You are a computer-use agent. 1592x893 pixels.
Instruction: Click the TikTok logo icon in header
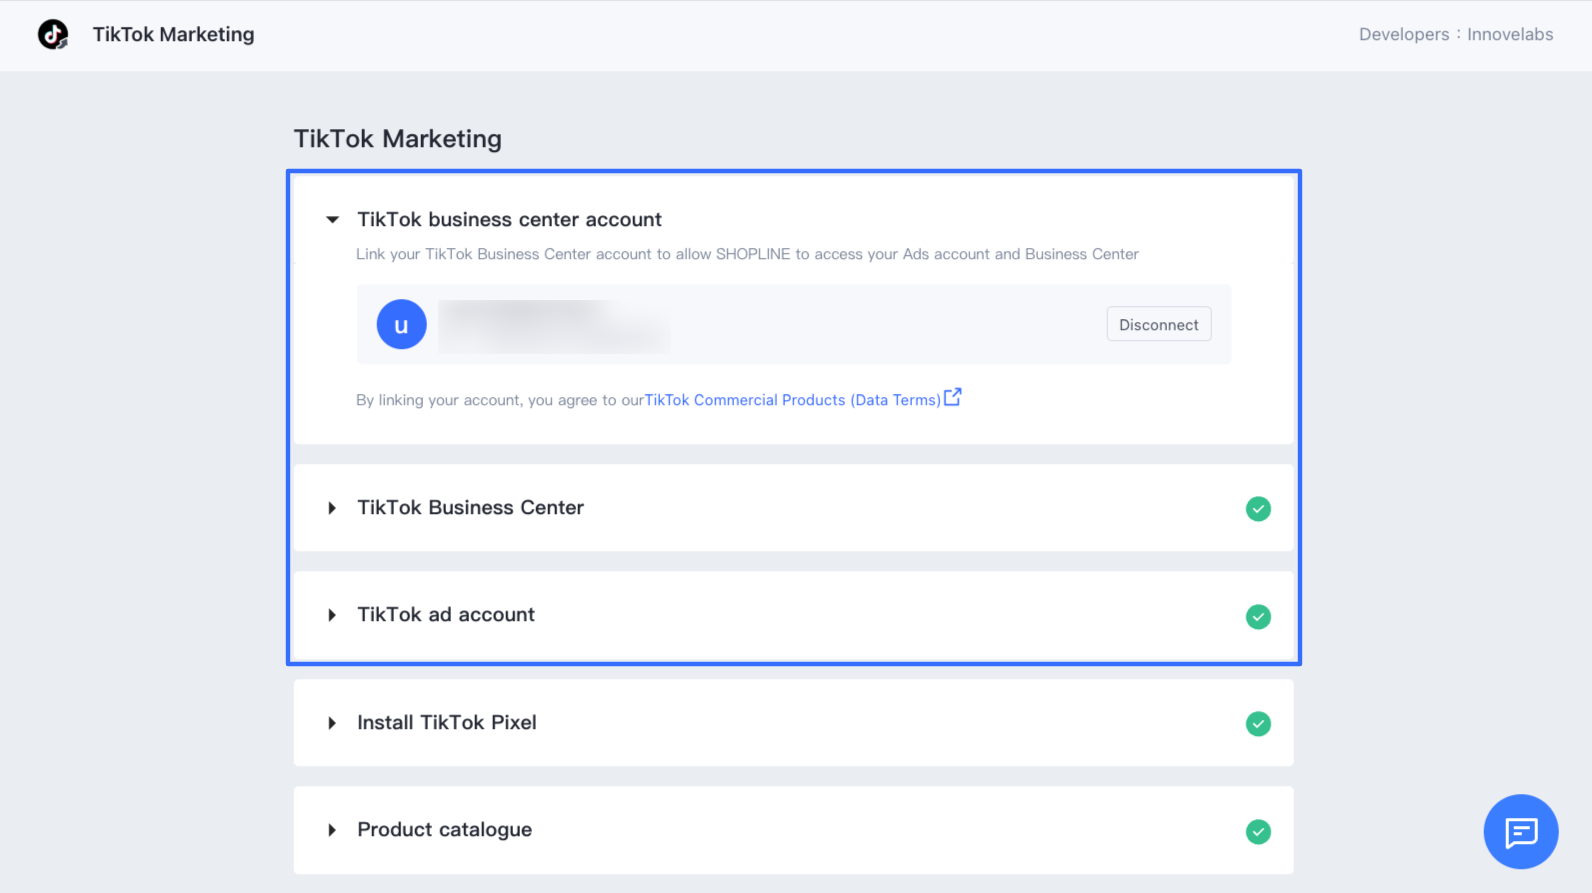click(53, 34)
